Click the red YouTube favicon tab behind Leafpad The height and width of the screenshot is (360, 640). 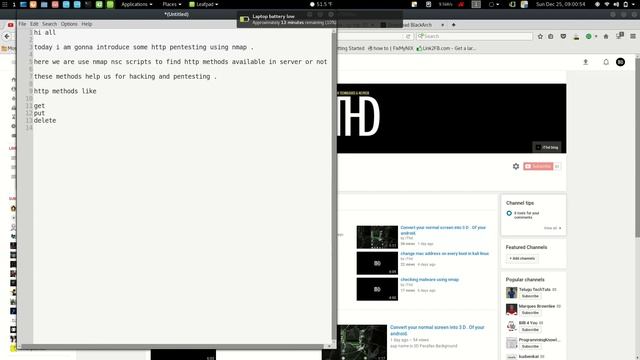(11, 25)
